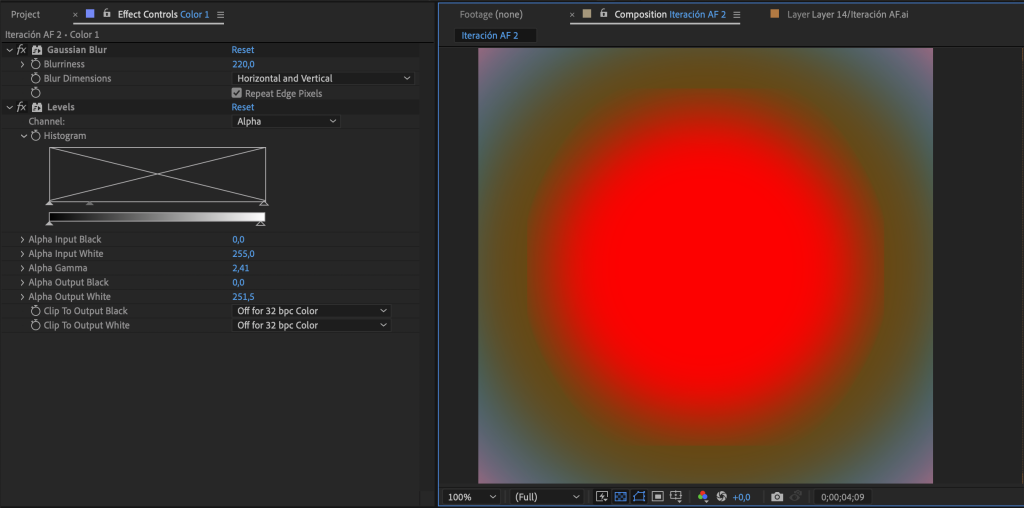Close the Composition panel tab

572,14
